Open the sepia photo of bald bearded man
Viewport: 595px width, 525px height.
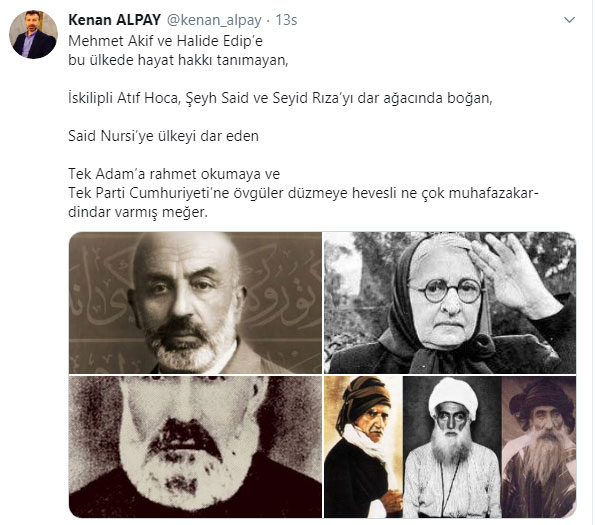195,303
